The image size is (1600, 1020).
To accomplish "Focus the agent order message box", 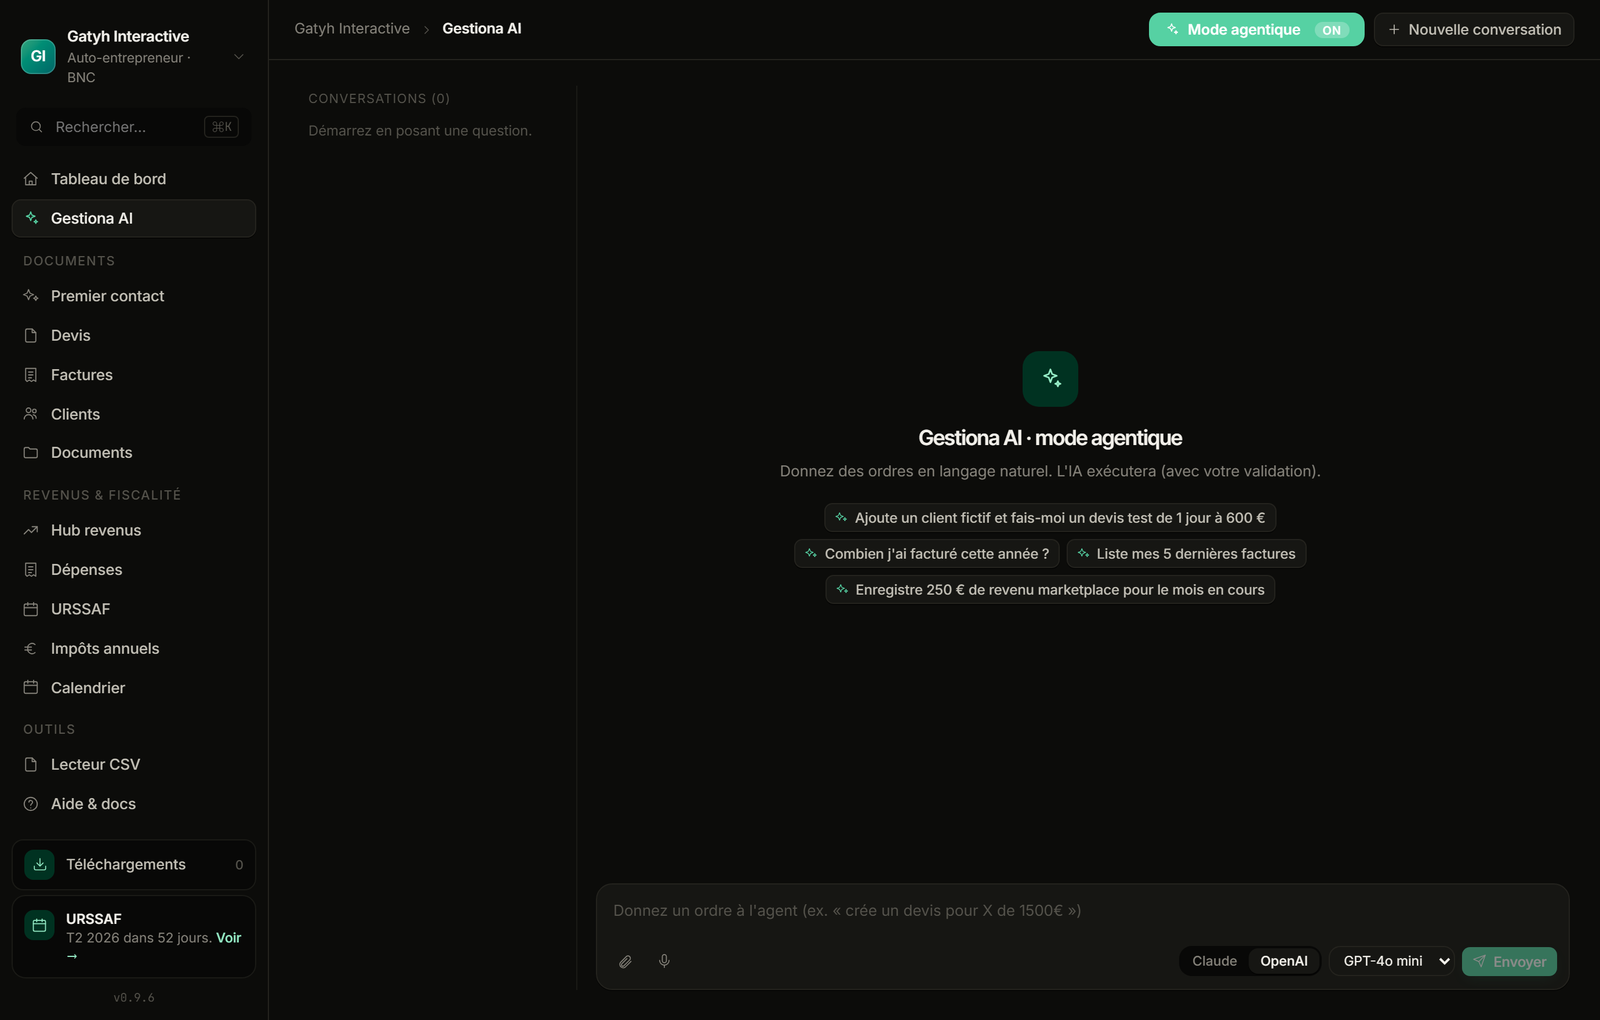I will pyautogui.click(x=1082, y=911).
